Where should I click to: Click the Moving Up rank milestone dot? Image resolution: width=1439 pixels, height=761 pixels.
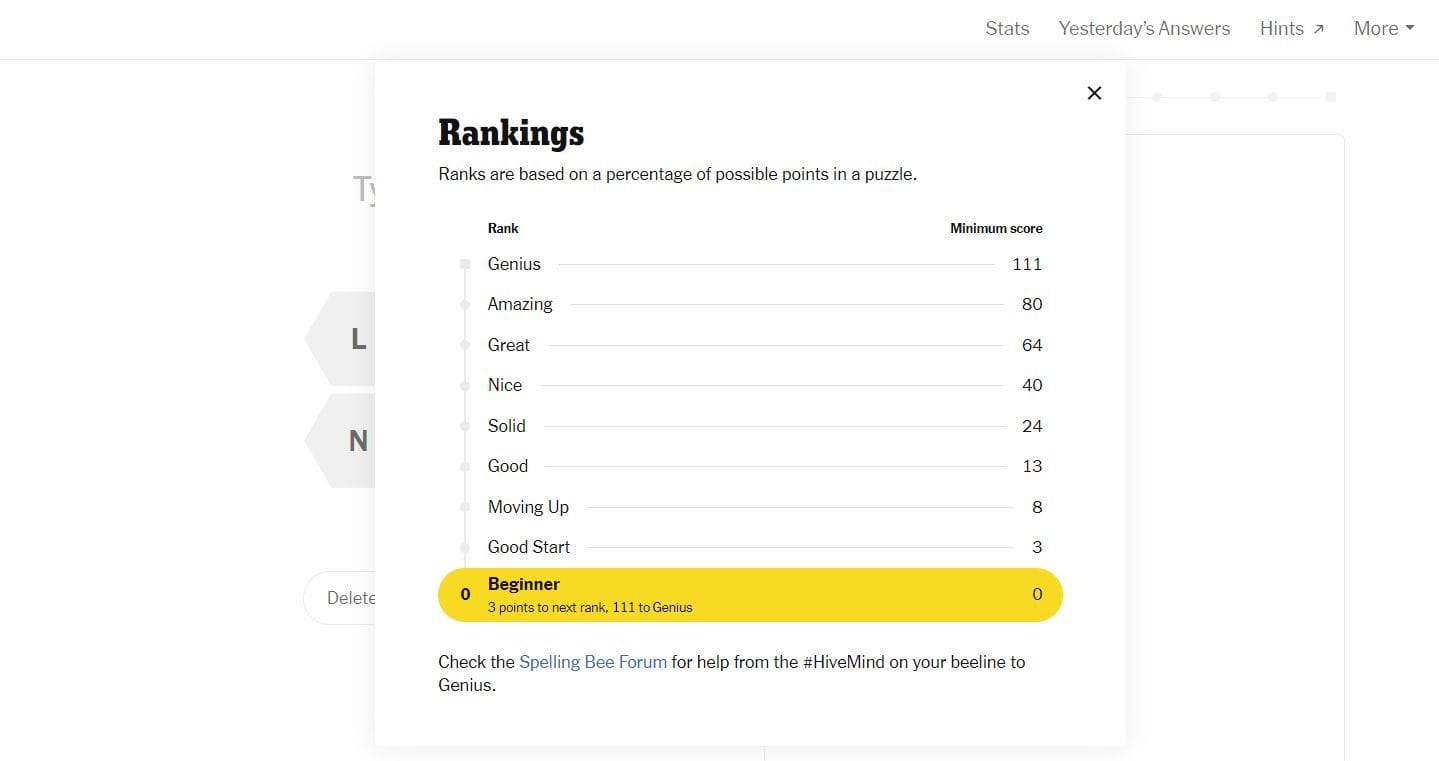coord(464,507)
